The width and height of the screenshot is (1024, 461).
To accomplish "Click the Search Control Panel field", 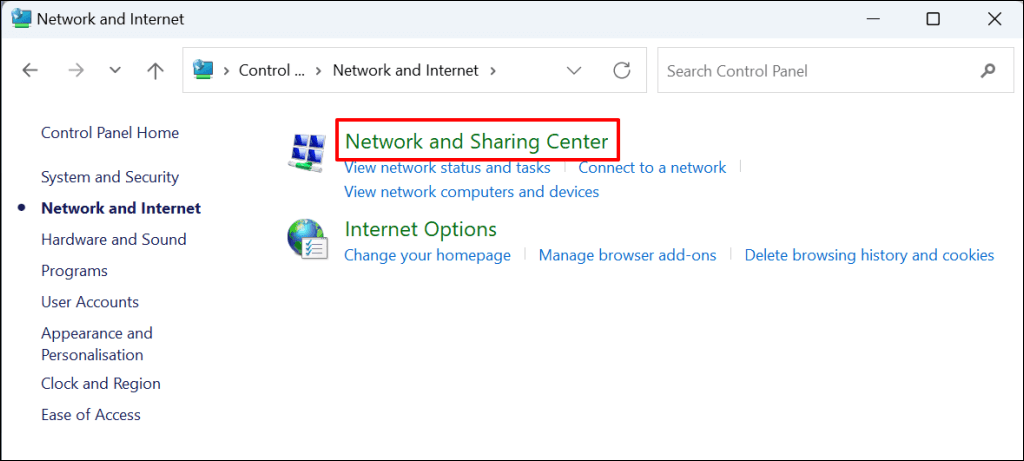I will (815, 71).
